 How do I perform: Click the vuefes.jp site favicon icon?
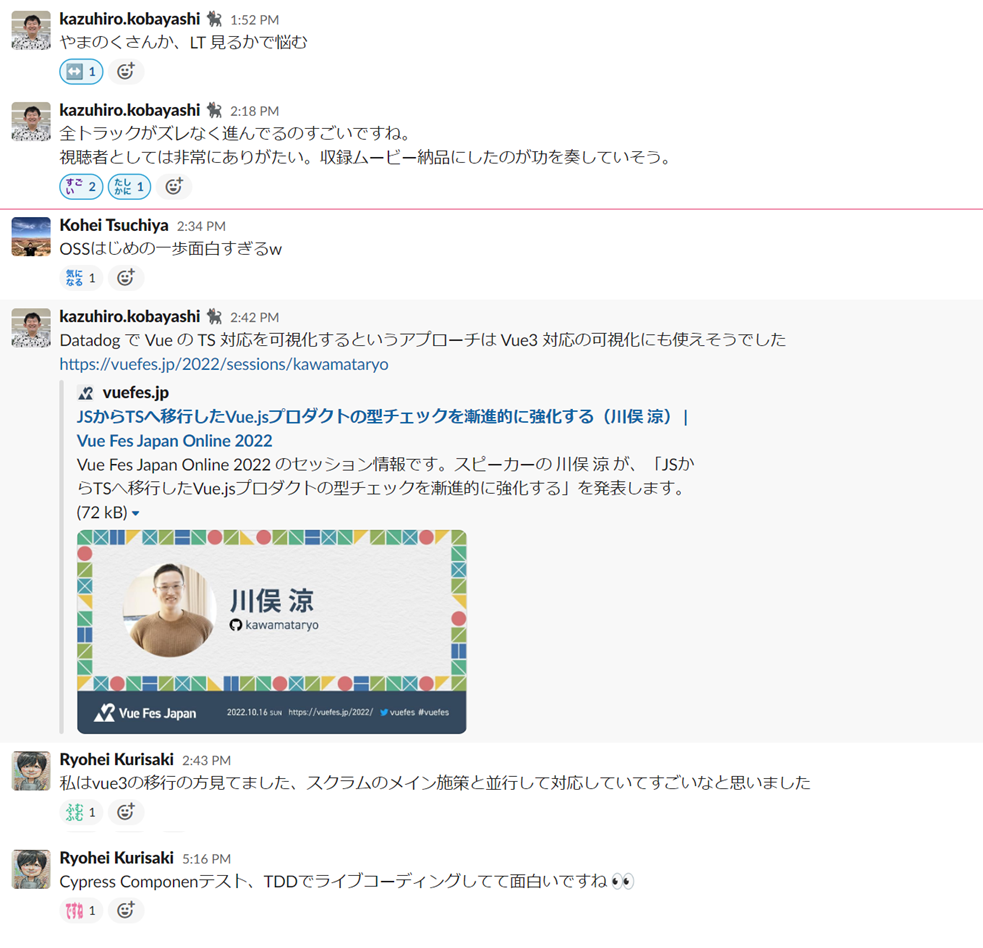86,393
